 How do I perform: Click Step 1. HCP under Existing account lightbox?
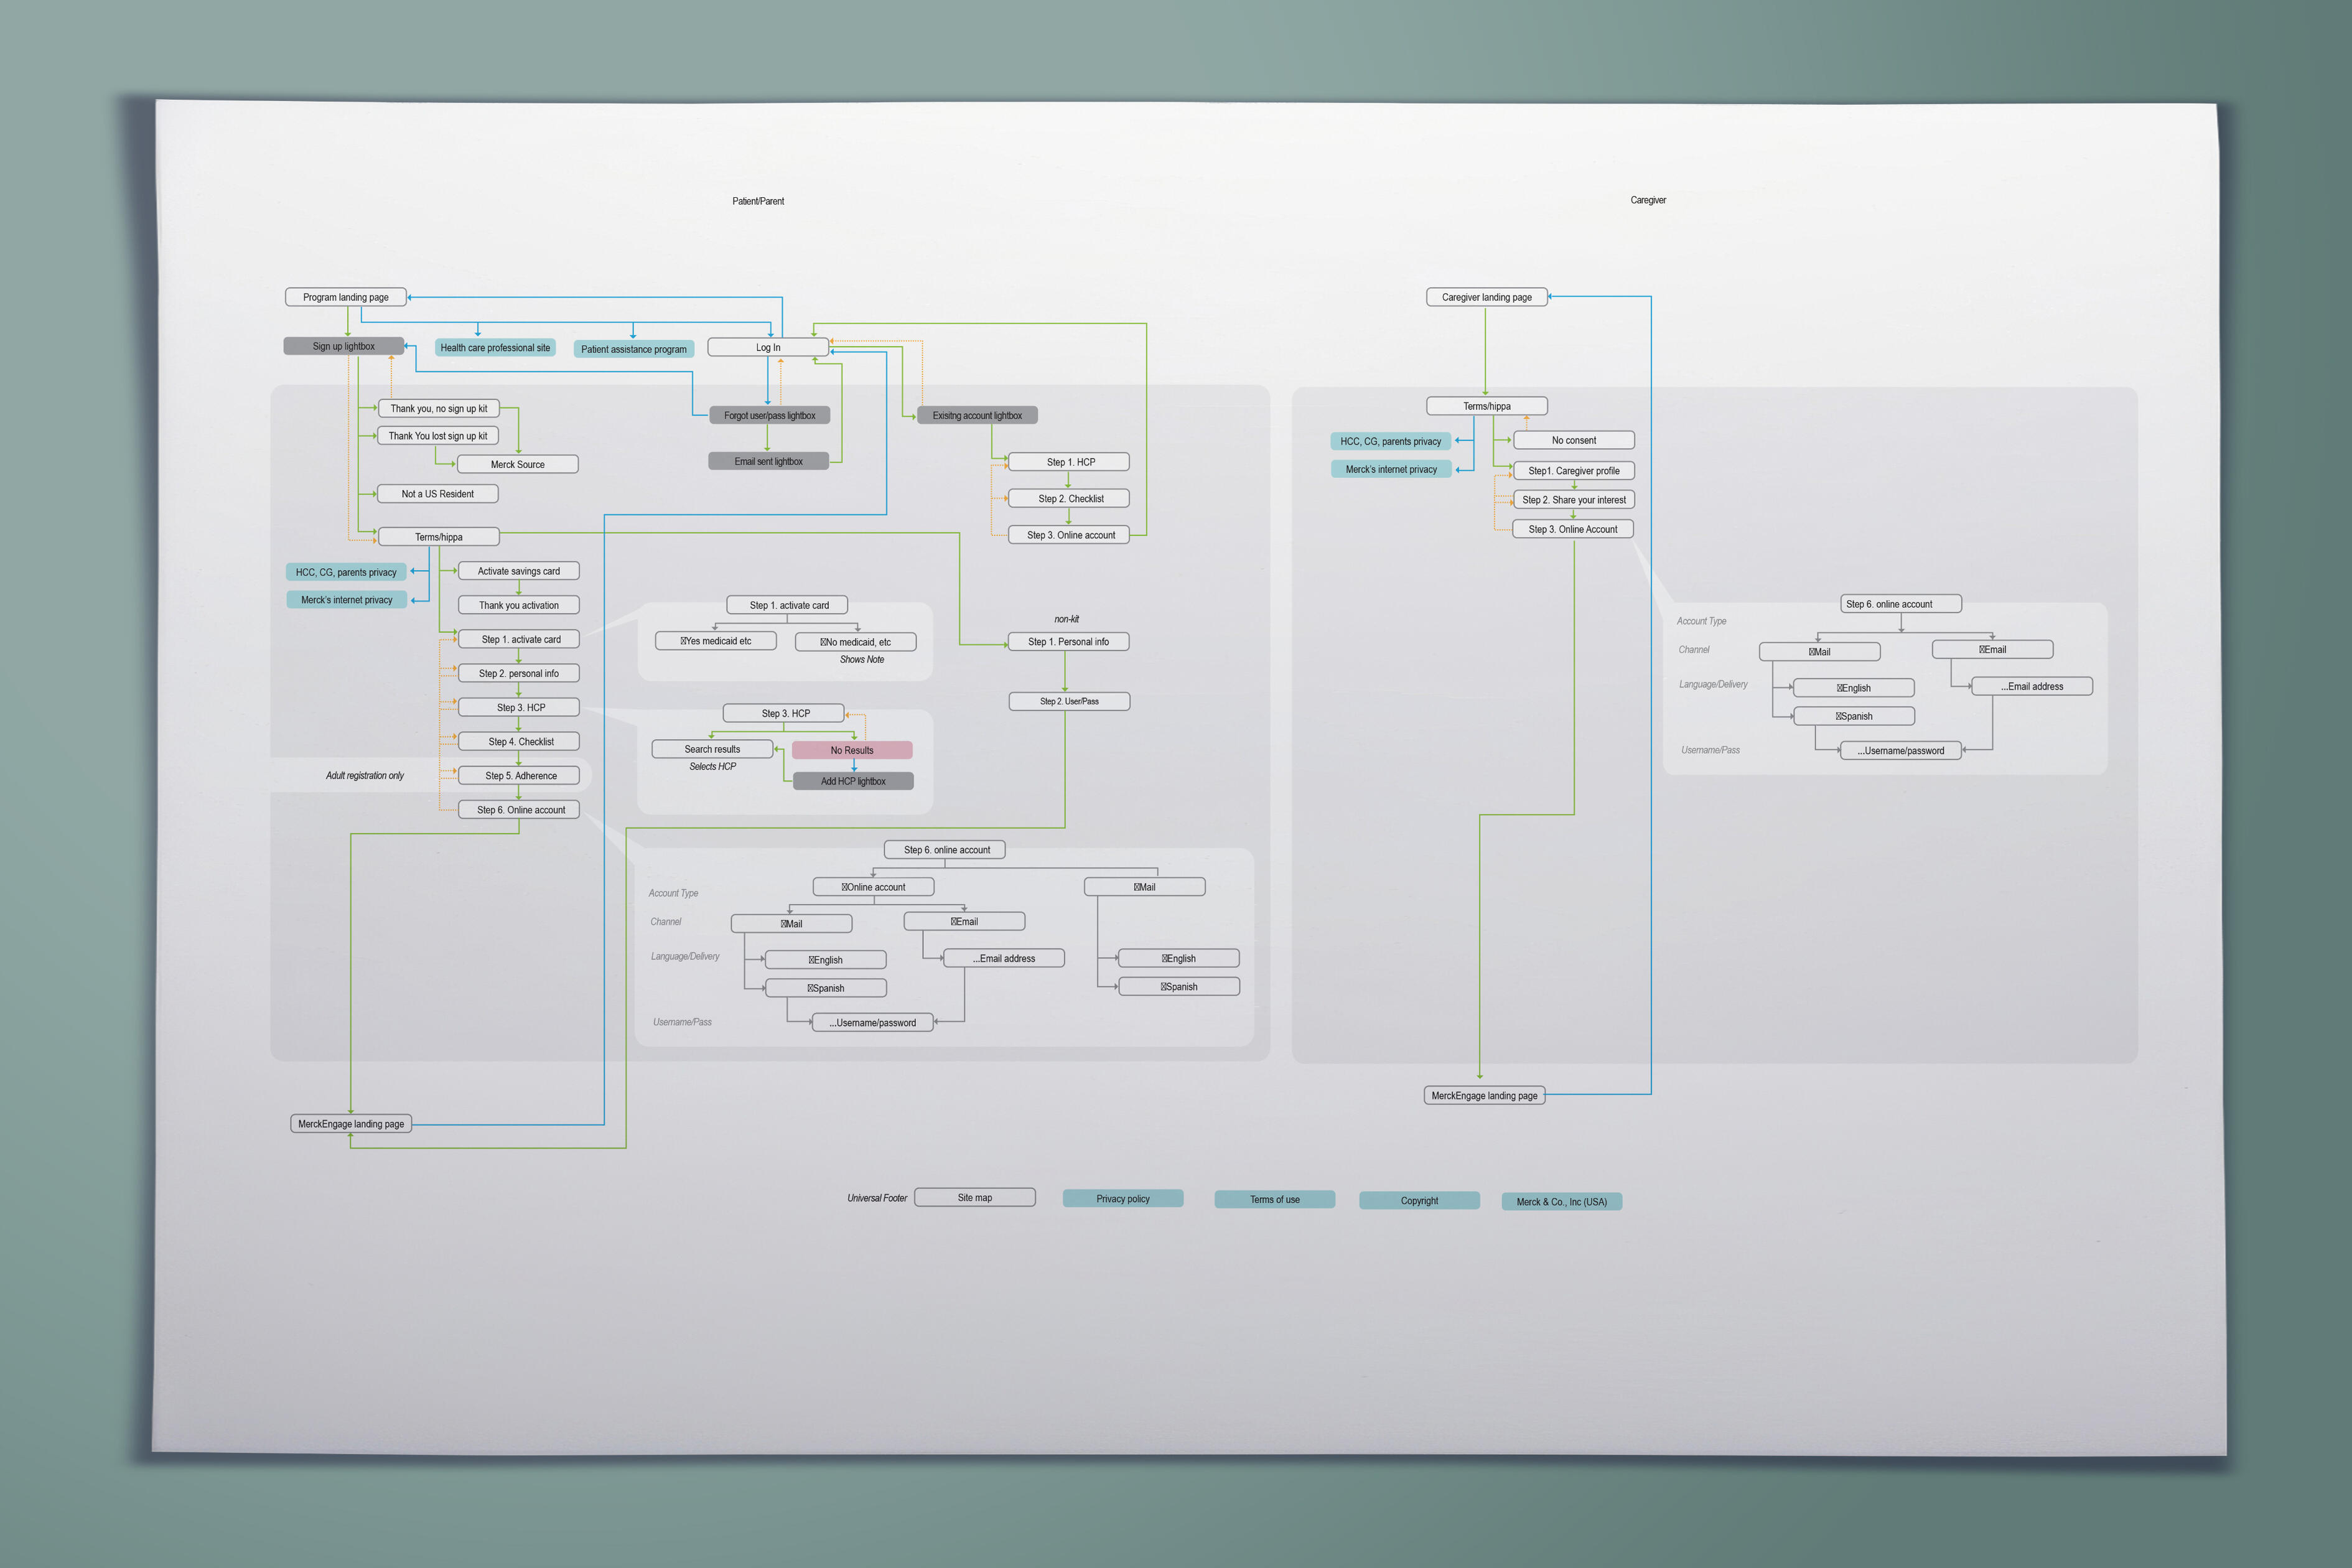click(x=1069, y=462)
